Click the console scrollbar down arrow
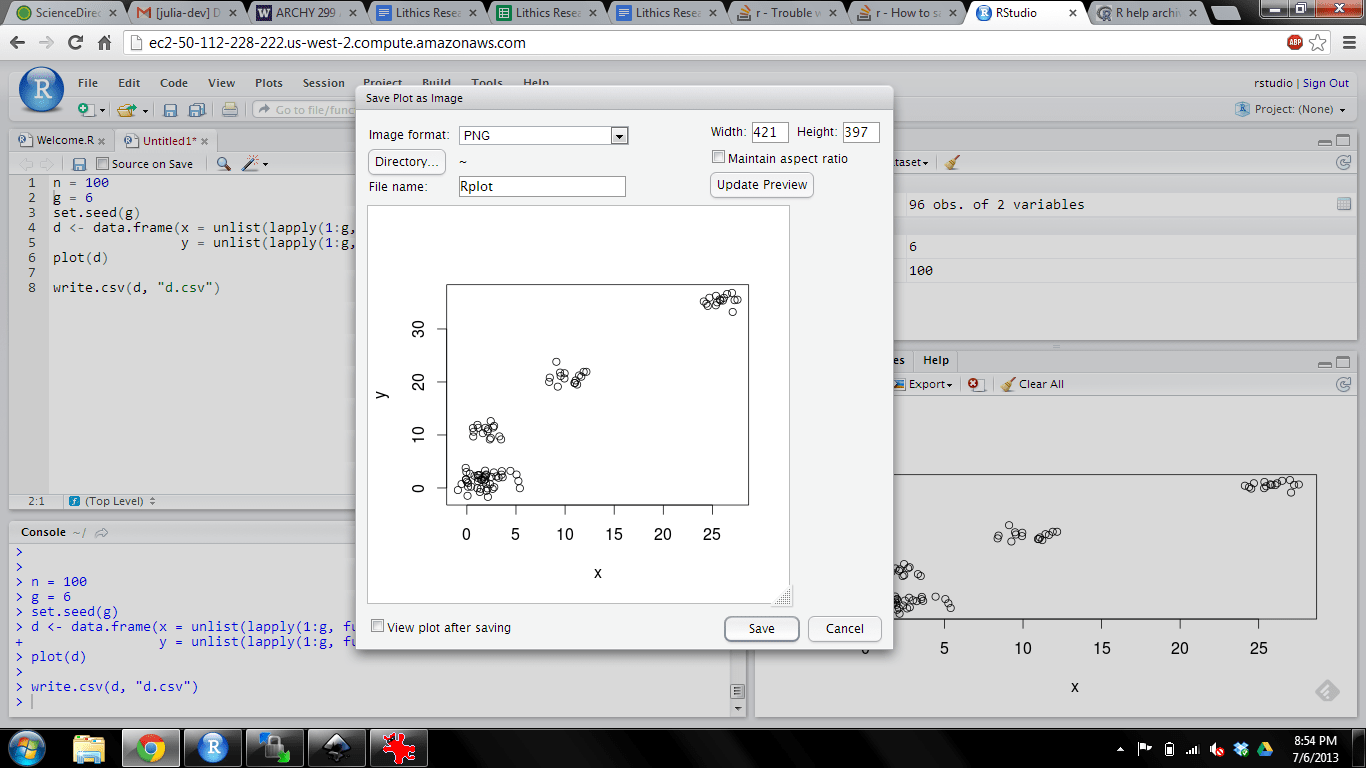 (x=738, y=708)
